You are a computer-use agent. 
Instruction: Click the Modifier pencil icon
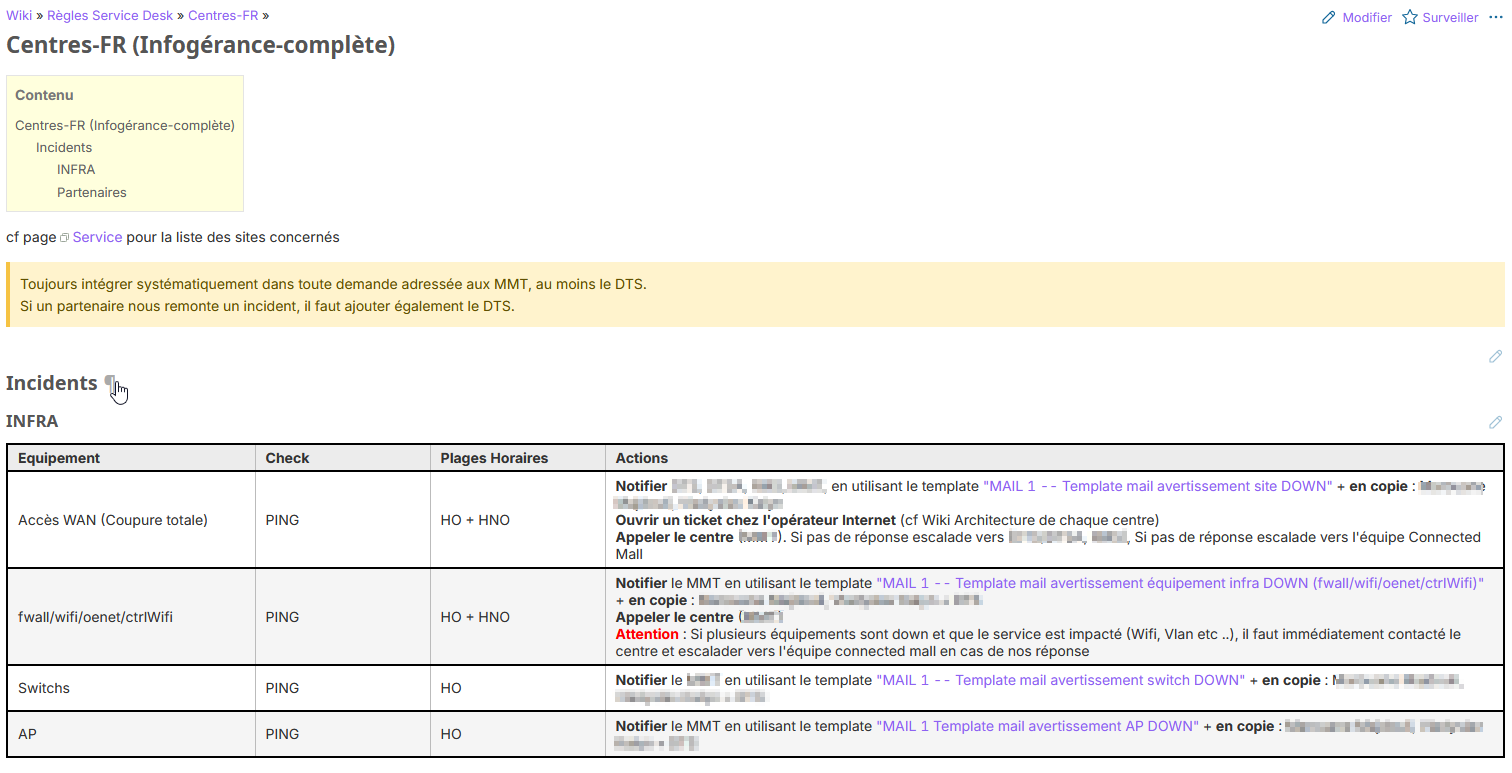coord(1329,18)
